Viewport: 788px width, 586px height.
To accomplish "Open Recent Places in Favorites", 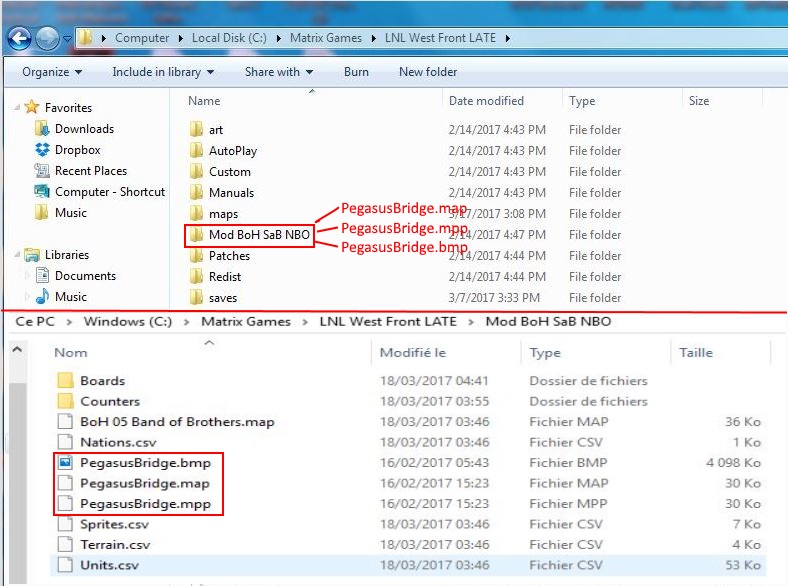I will [x=91, y=171].
